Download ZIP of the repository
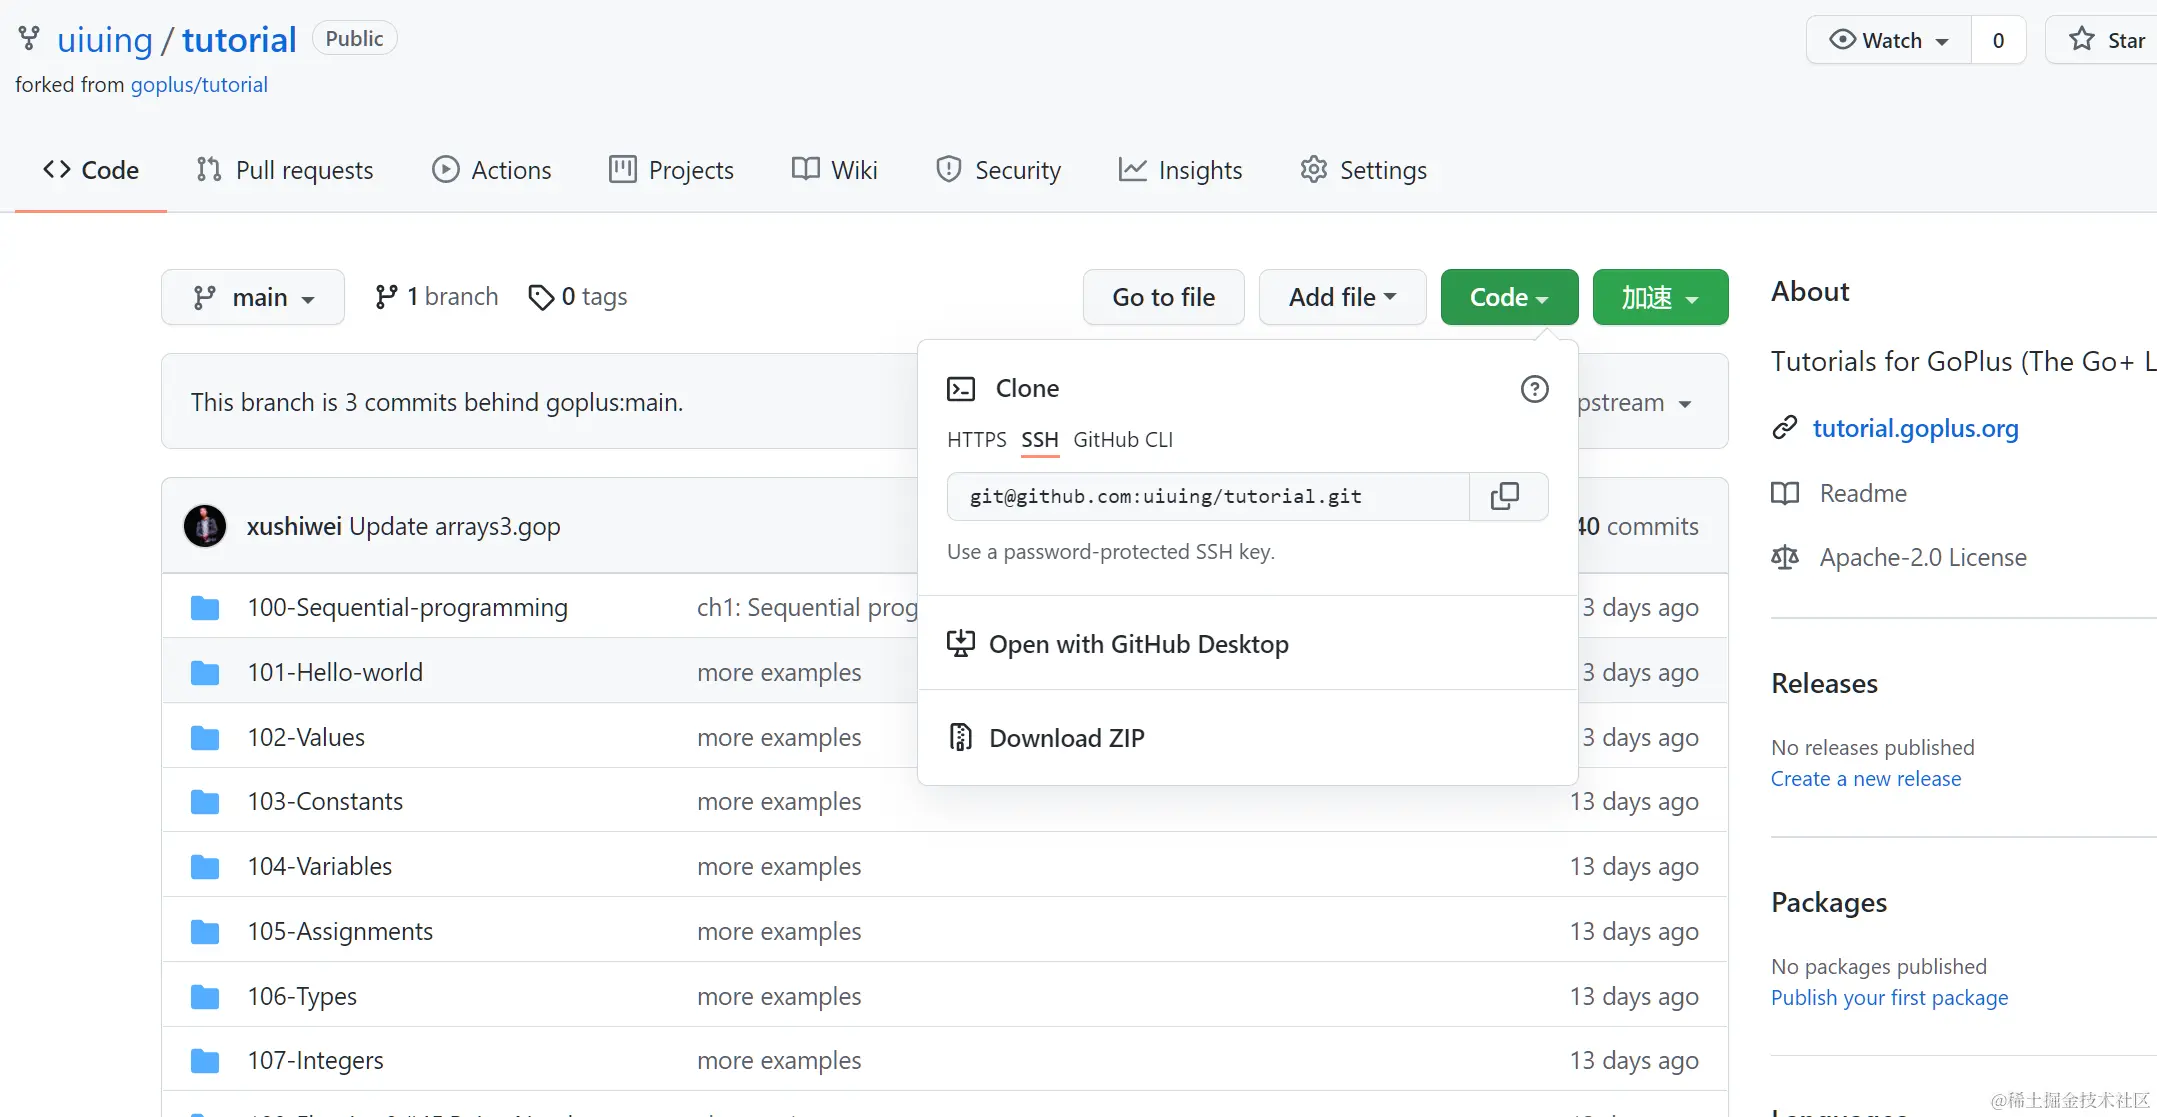This screenshot has height=1117, width=2157. point(1066,738)
